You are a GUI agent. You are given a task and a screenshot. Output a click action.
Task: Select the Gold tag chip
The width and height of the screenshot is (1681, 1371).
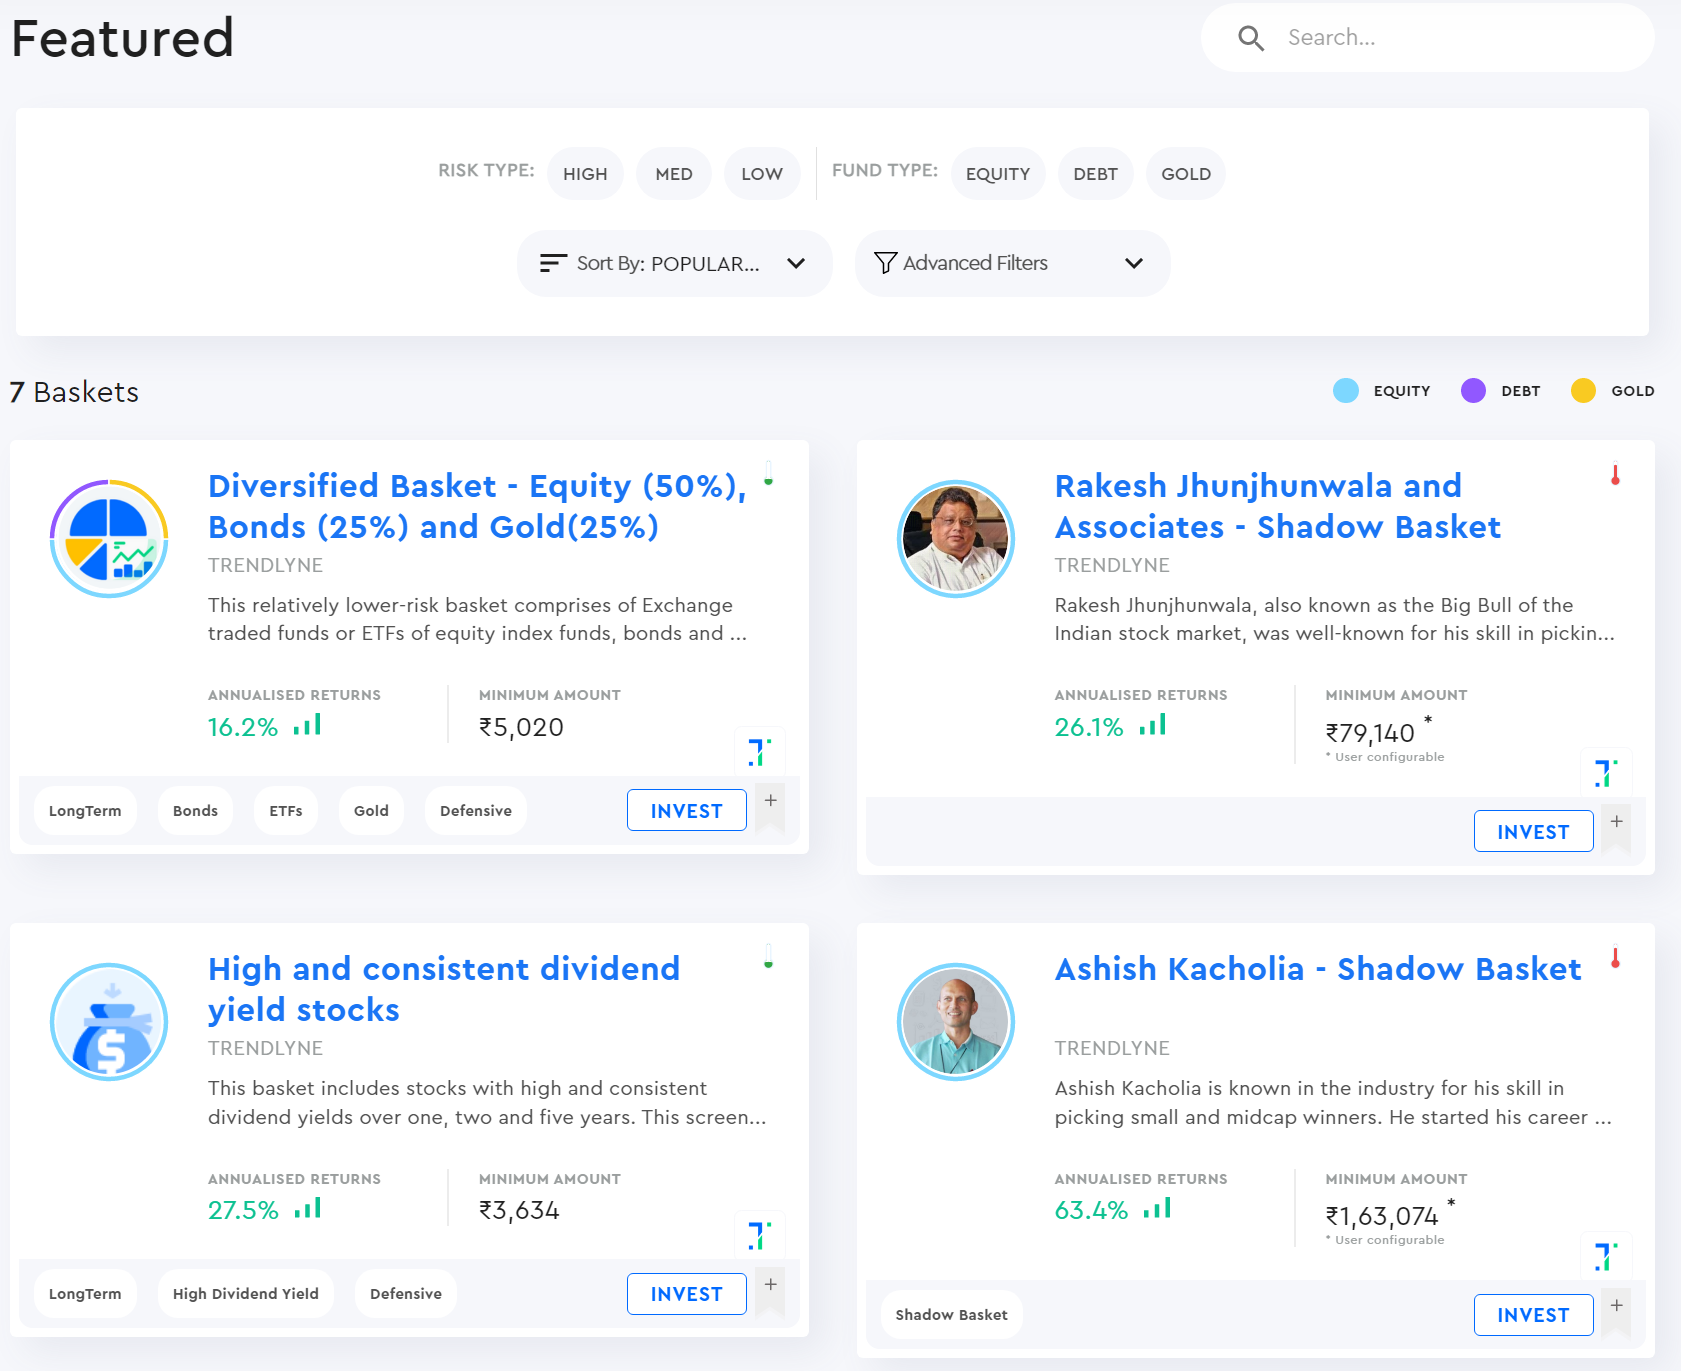371,810
